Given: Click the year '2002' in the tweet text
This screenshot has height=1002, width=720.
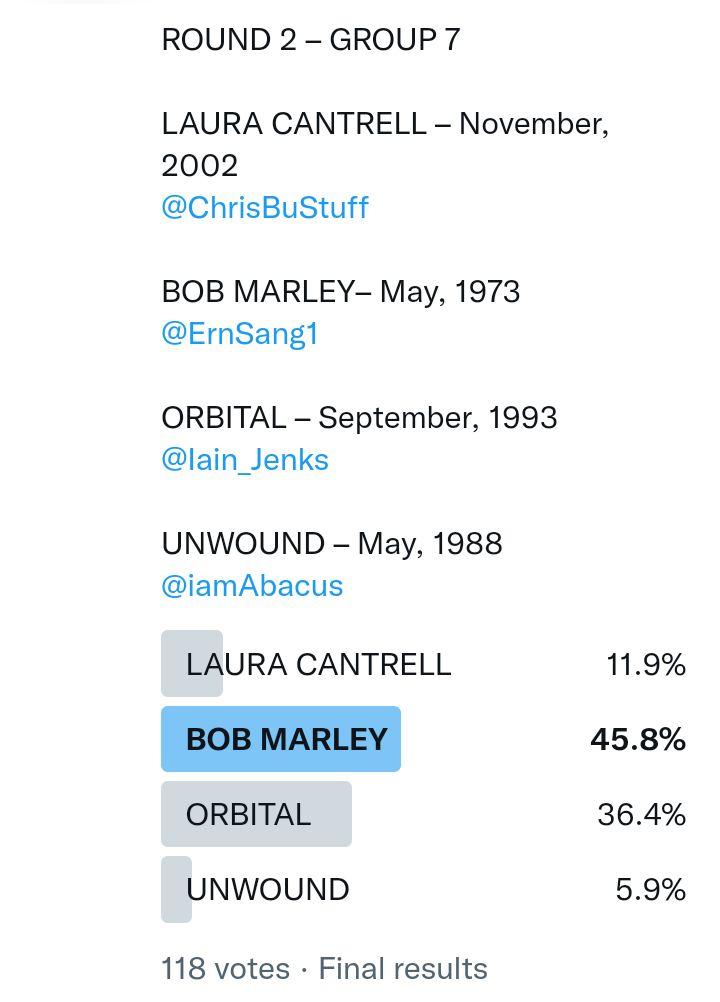Looking at the screenshot, I should point(199,166).
